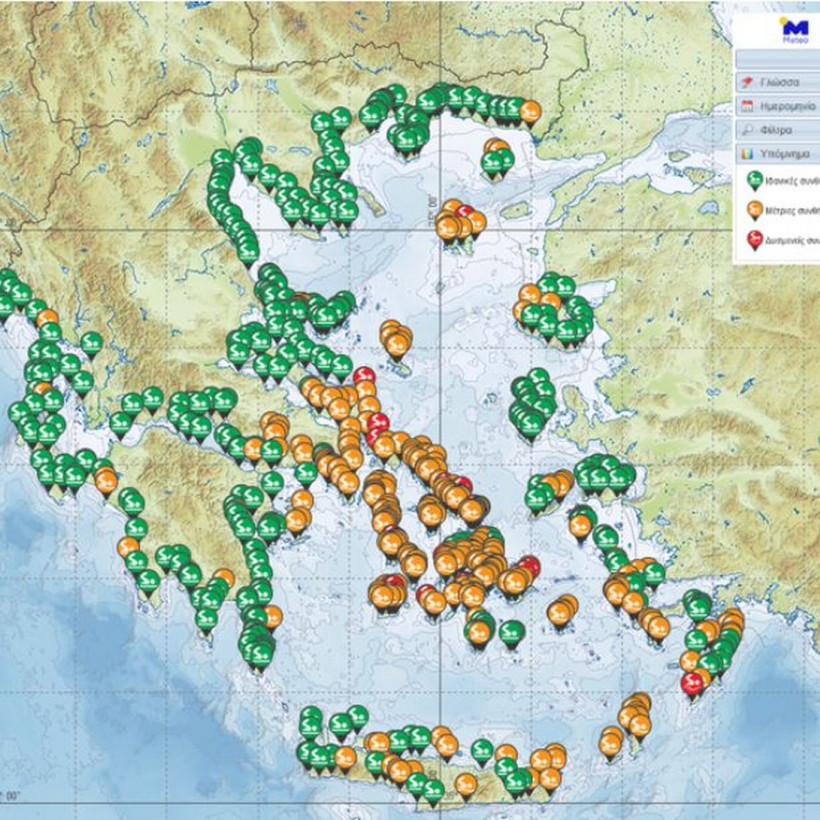Click the orange marker ending the northern coast row
Screen dimensions: 820x820
click(x=530, y=110)
